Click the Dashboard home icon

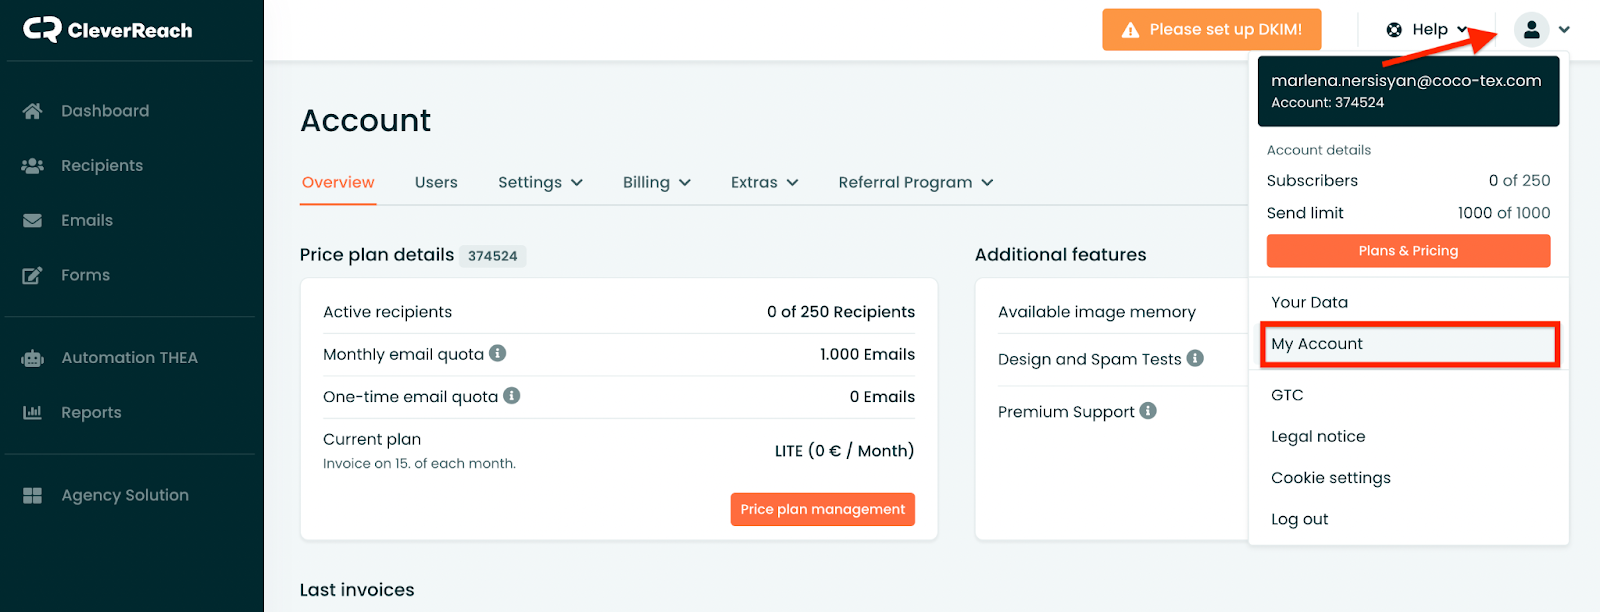(32, 111)
